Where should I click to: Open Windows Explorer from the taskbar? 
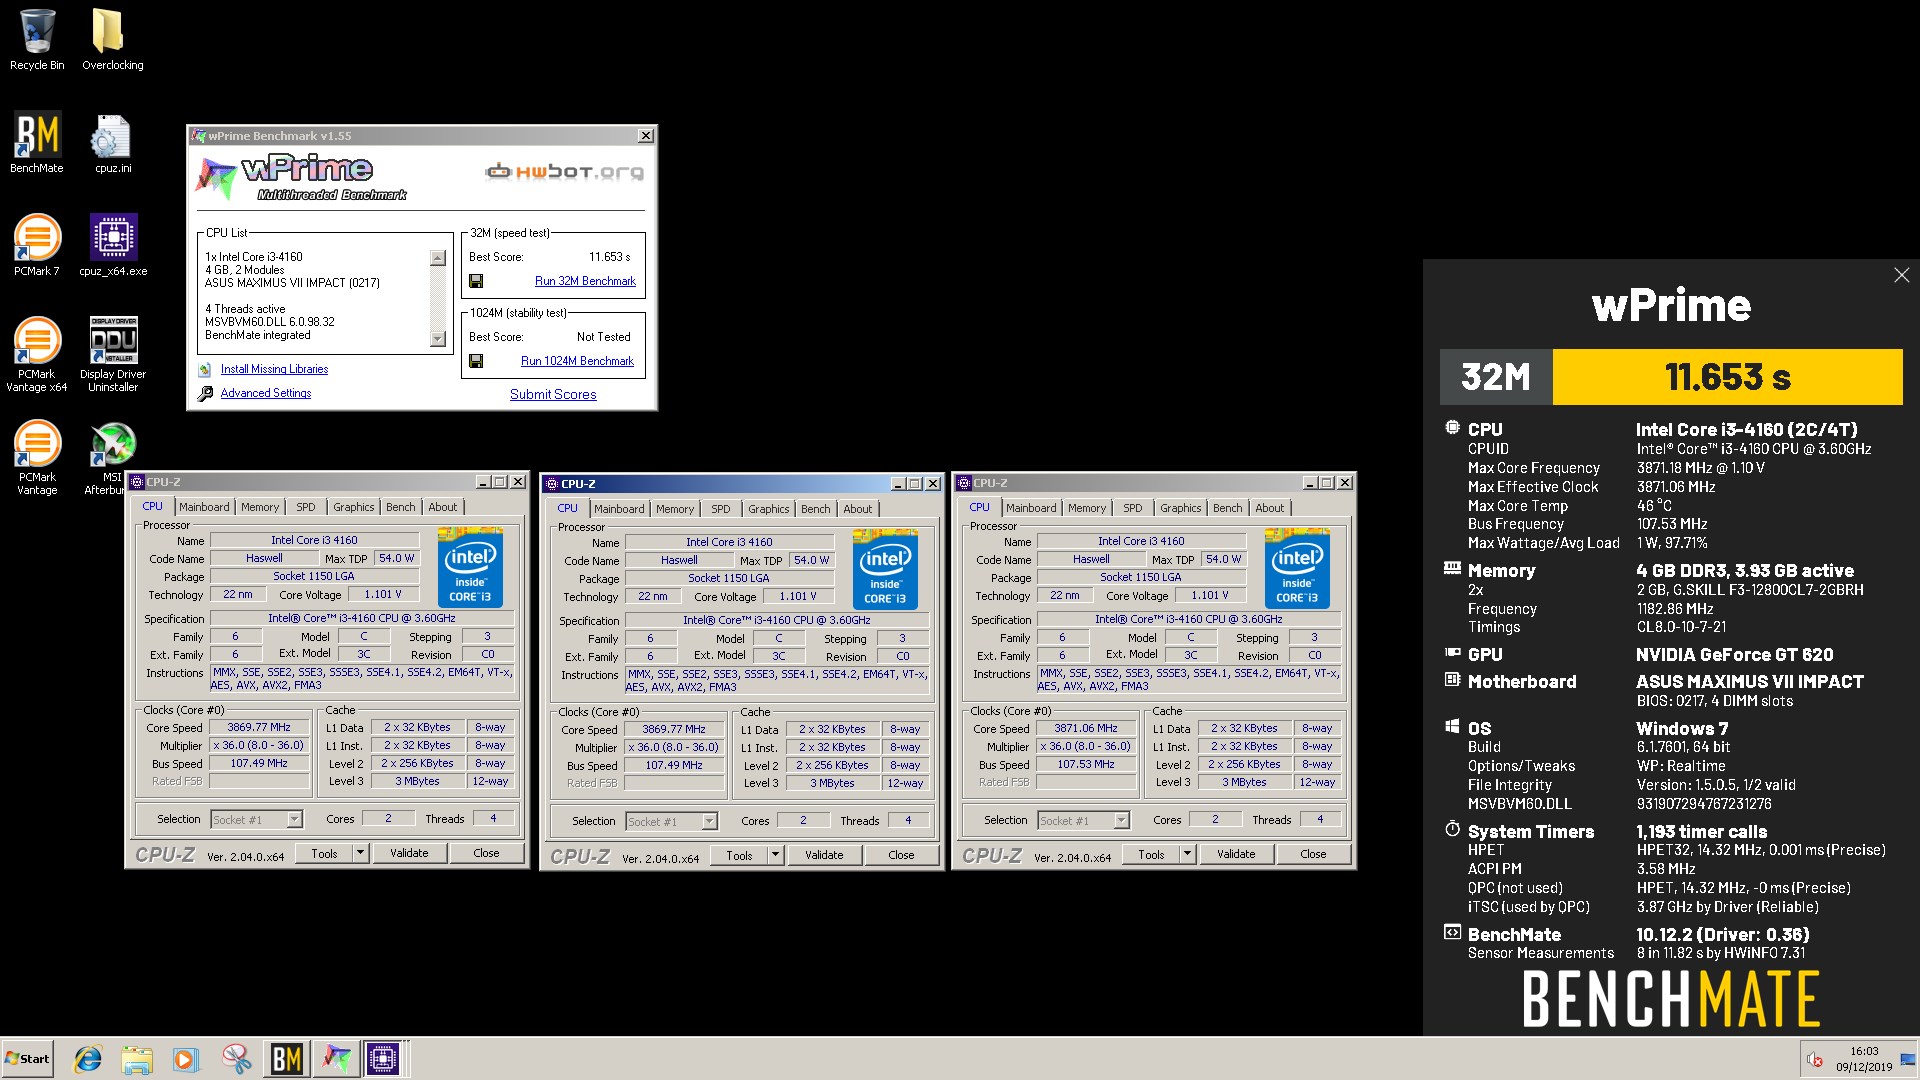[x=137, y=1059]
